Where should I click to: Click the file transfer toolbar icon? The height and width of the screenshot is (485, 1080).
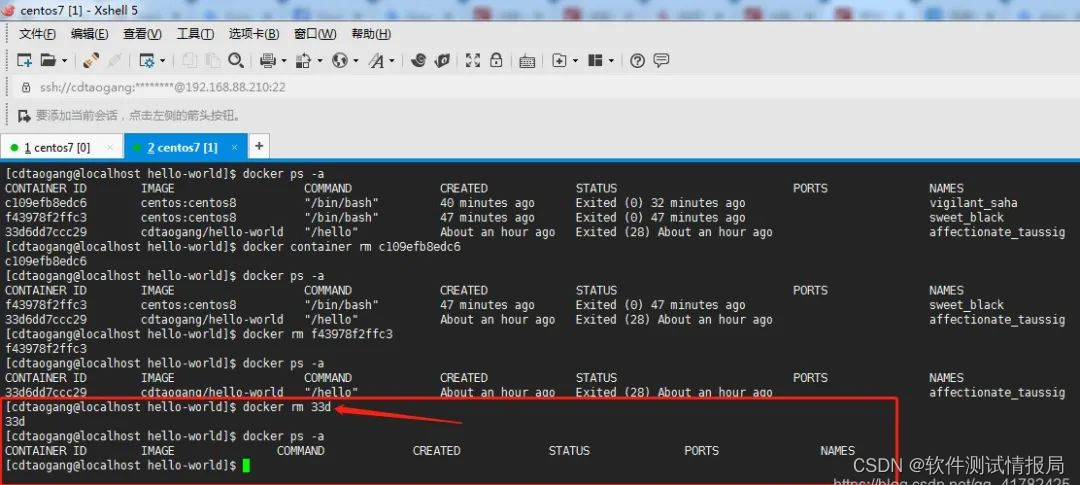click(303, 61)
